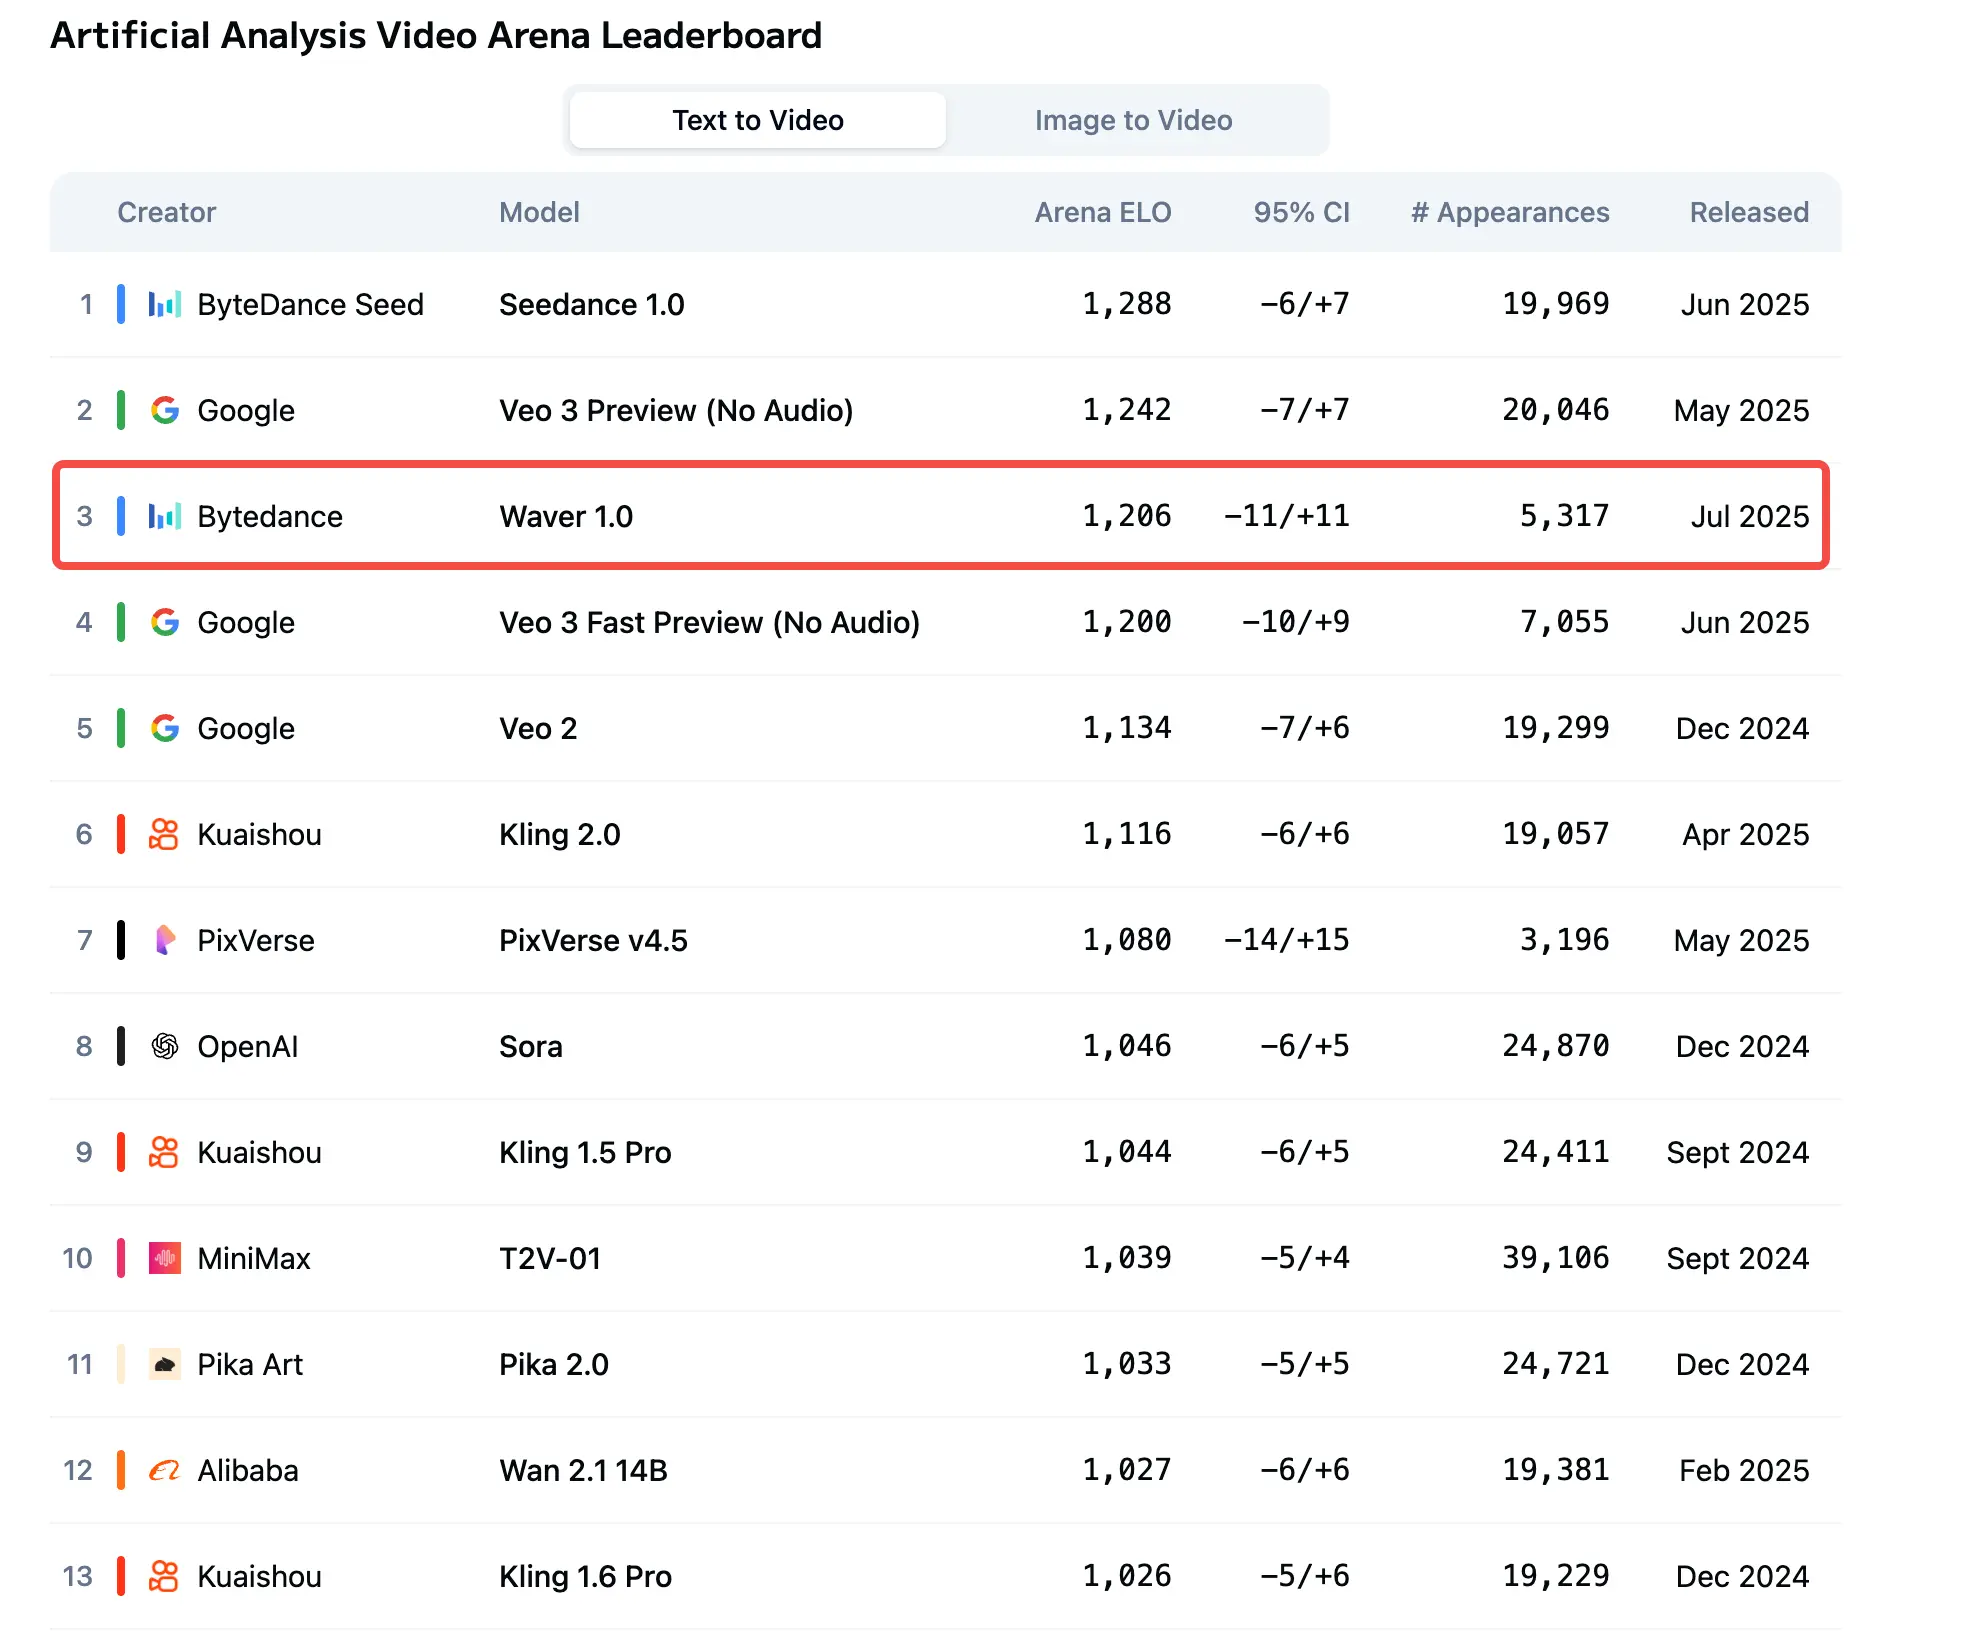This screenshot has height=1642, width=1984.
Task: Sort by the Arena ELO column header
Action: [x=1102, y=212]
